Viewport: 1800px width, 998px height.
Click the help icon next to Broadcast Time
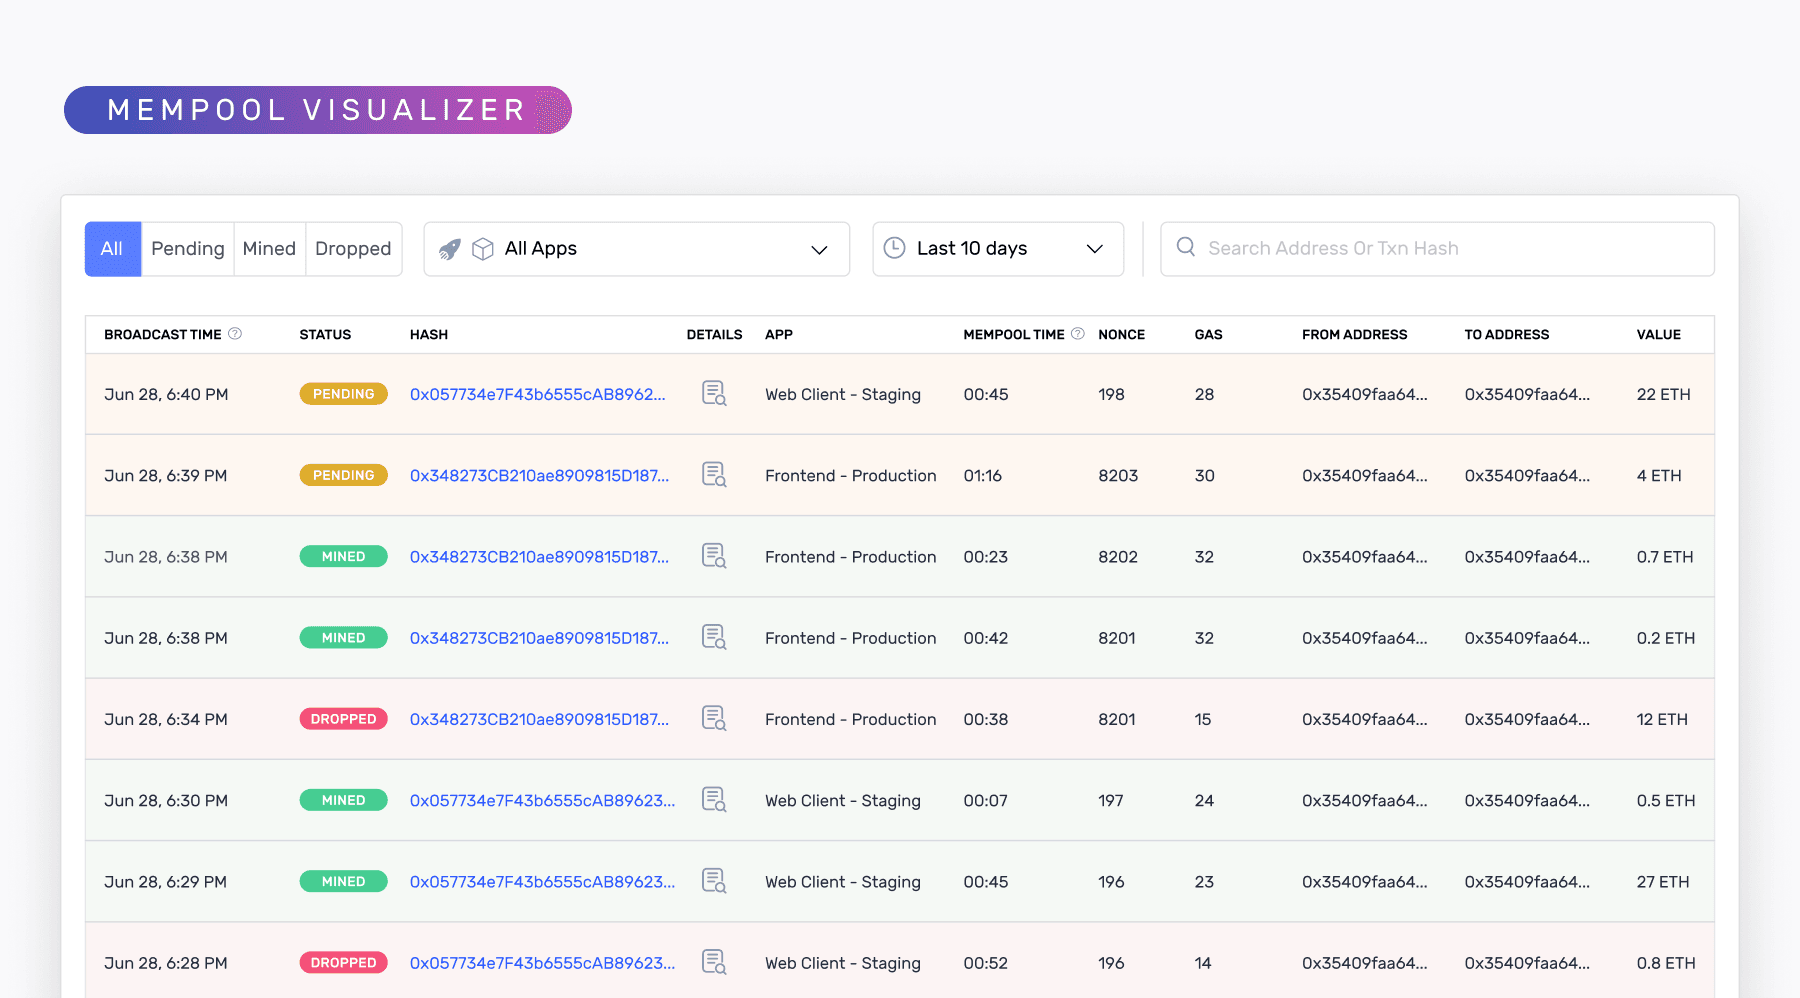click(236, 333)
